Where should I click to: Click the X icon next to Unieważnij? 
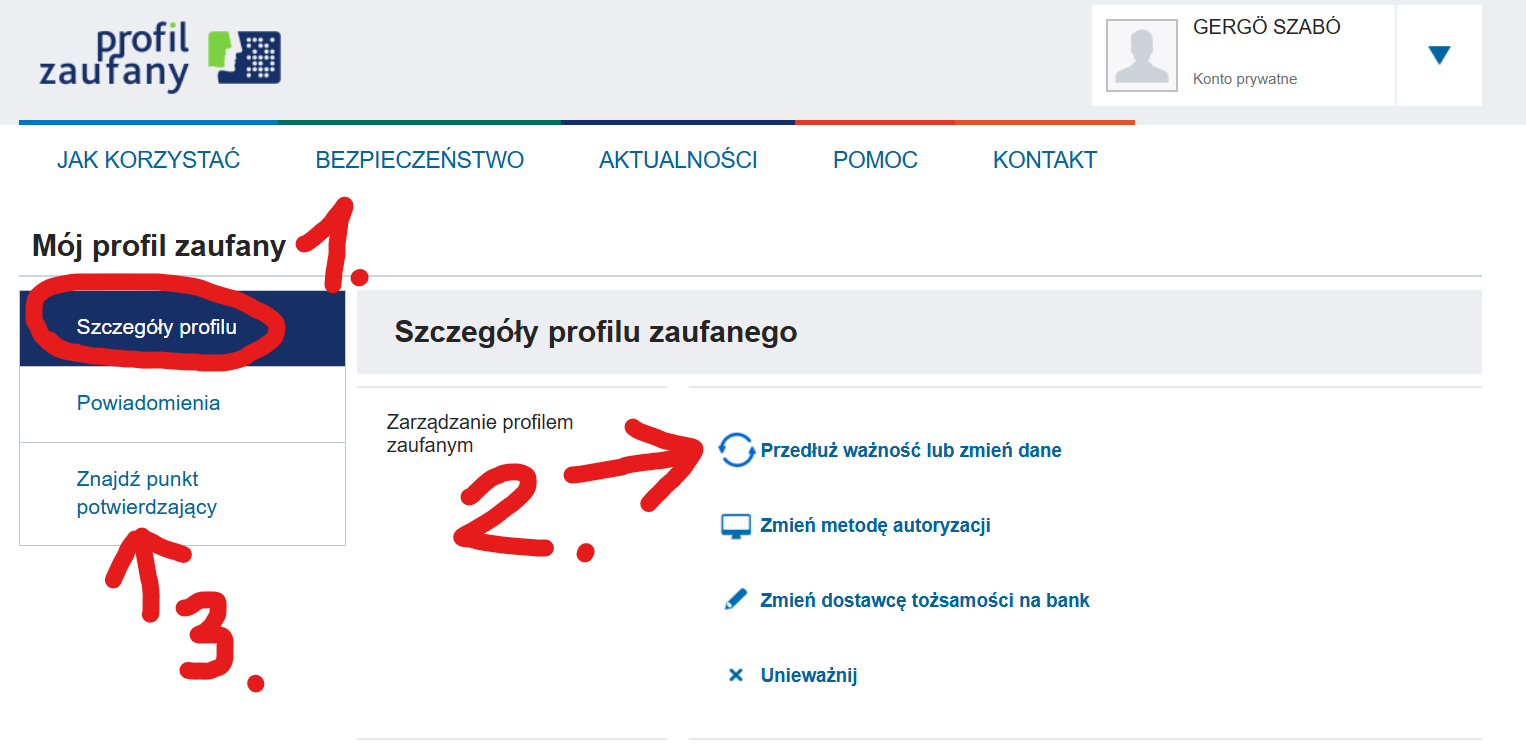(736, 675)
